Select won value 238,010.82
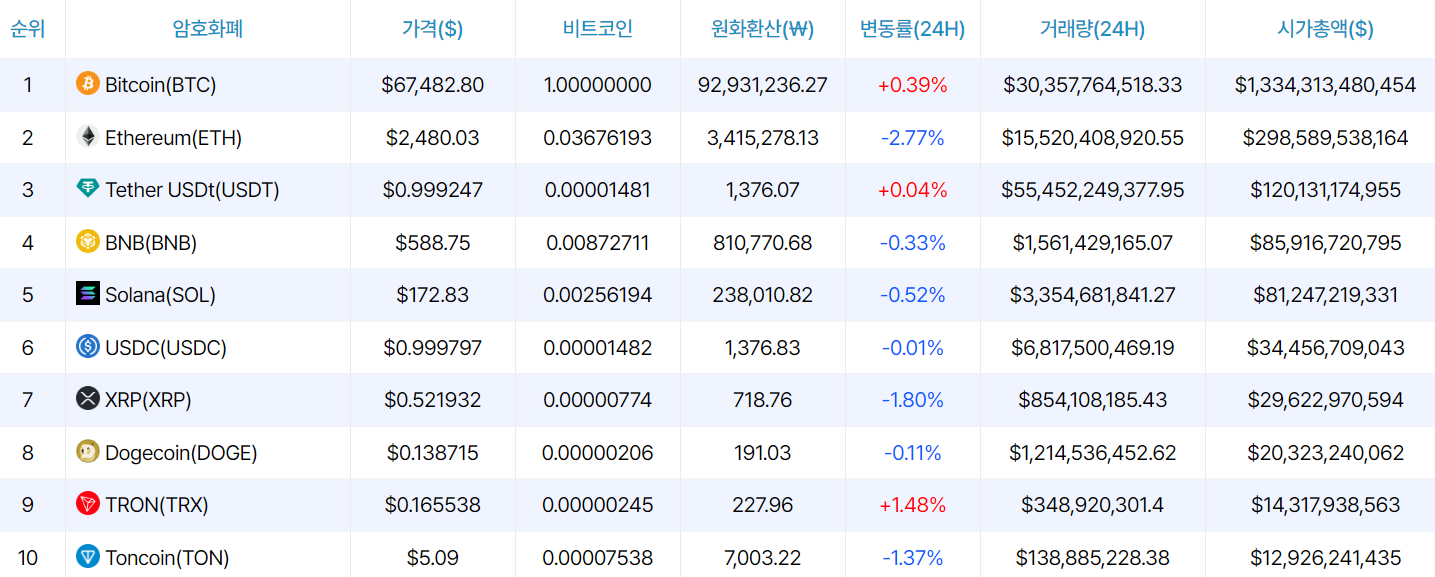Screen dimensions: 1435x577 tap(762, 295)
